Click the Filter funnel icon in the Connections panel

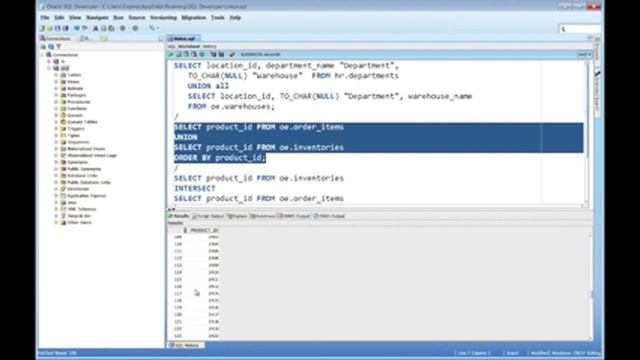pos(58,47)
